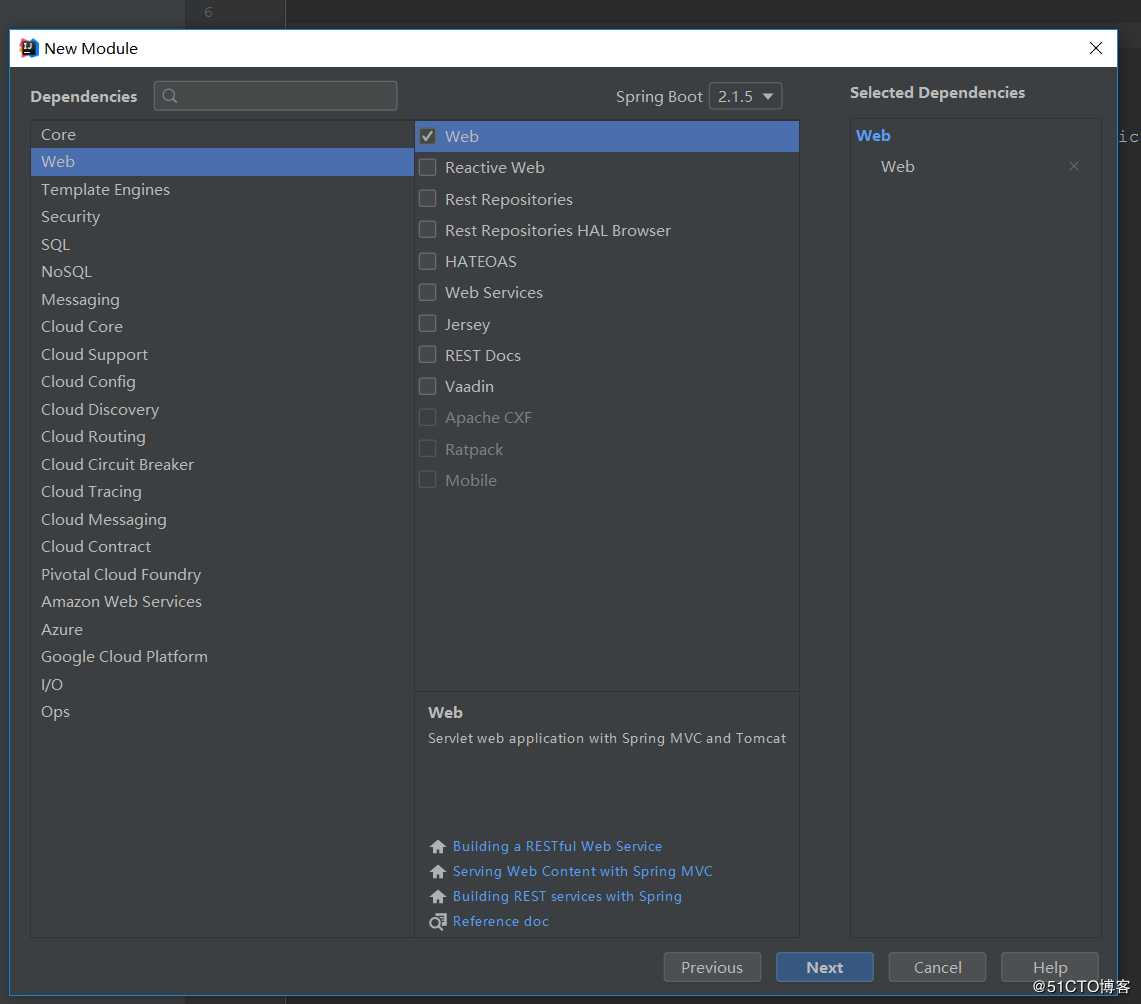
Task: Open Building REST services with Spring link
Action: [567, 896]
